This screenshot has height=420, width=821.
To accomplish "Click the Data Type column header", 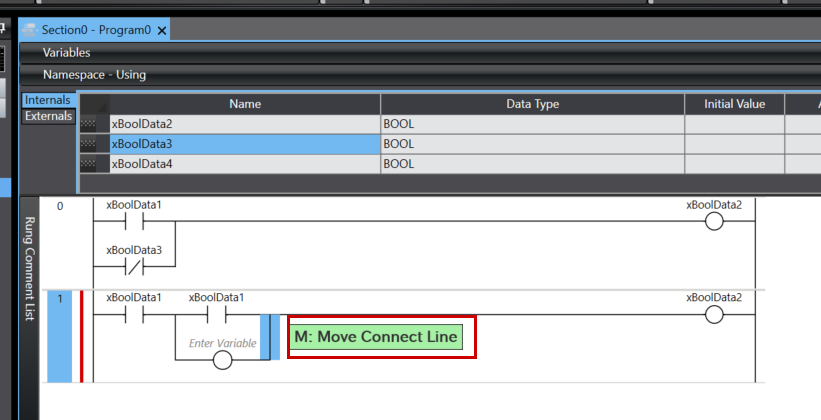I will click(x=531, y=104).
